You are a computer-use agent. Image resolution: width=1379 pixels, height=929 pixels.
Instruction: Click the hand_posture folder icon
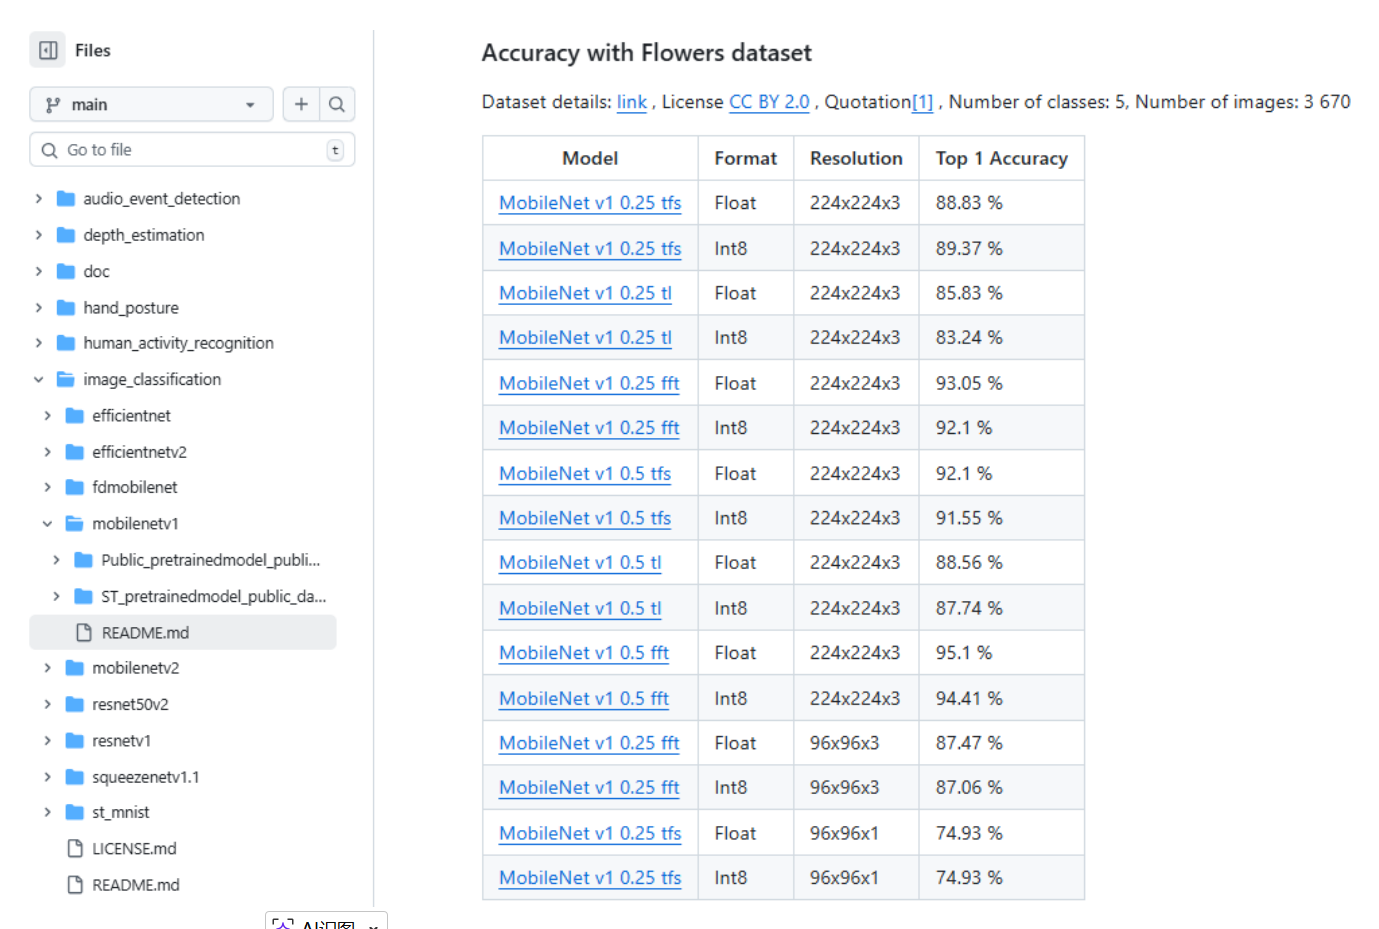click(x=66, y=308)
